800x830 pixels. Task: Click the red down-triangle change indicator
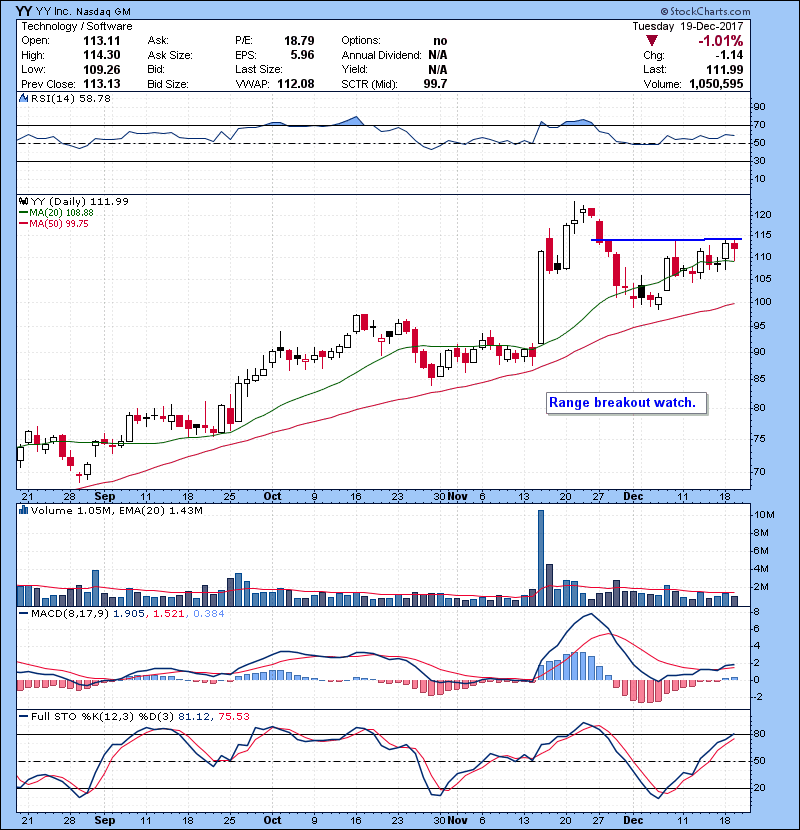[x=652, y=41]
